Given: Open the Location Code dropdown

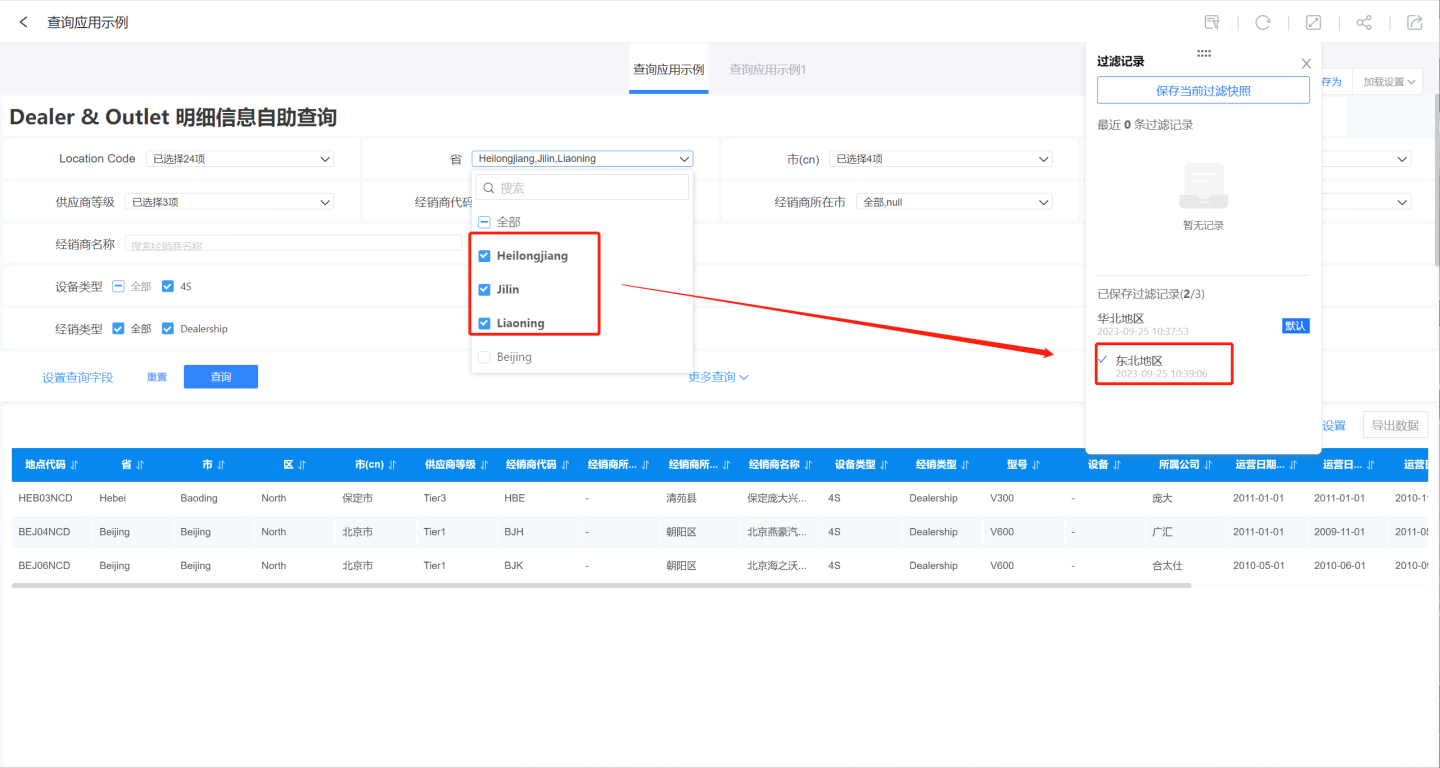Looking at the screenshot, I should (239, 159).
